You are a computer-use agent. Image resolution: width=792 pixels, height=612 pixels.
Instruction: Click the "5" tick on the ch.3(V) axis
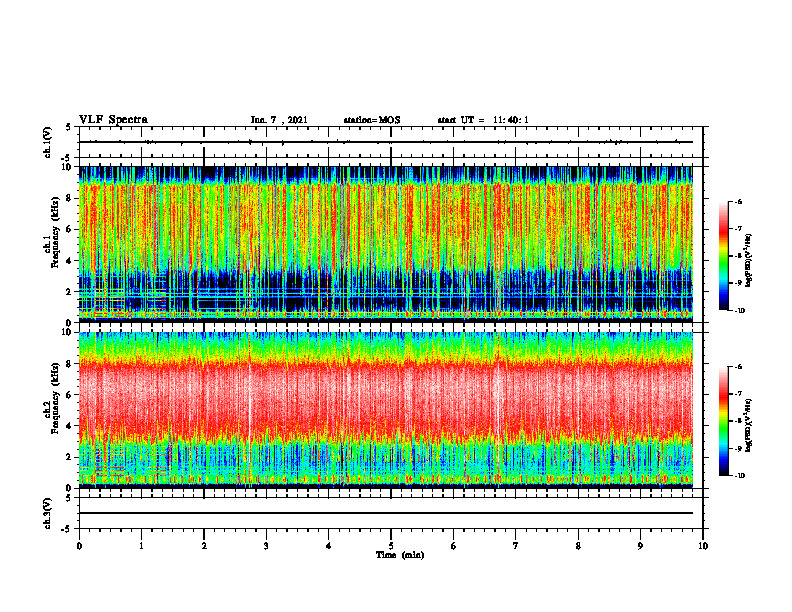69,498
